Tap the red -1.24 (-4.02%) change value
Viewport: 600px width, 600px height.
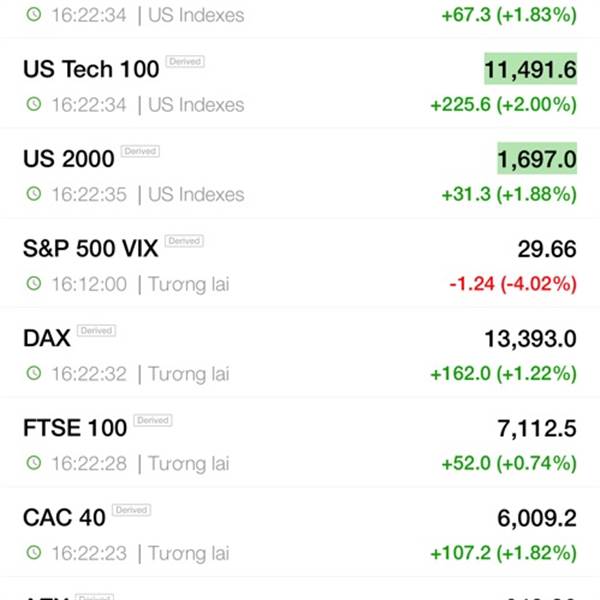[513, 284]
